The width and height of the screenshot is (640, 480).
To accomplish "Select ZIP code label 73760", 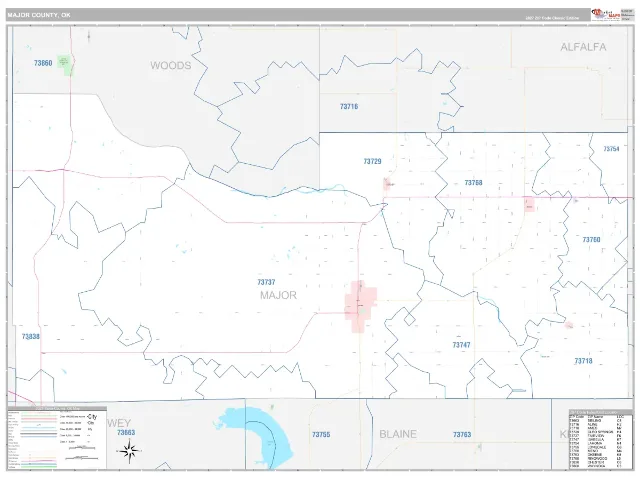I will 591,240.
